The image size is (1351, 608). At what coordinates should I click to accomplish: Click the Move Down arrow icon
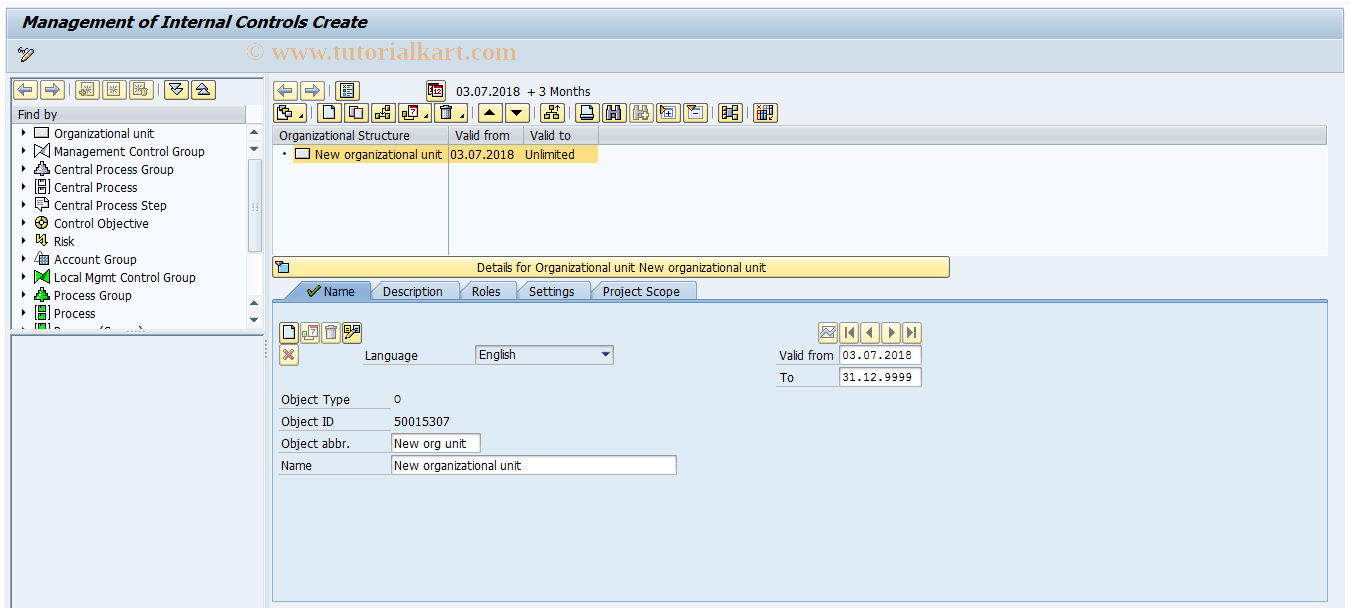(516, 112)
